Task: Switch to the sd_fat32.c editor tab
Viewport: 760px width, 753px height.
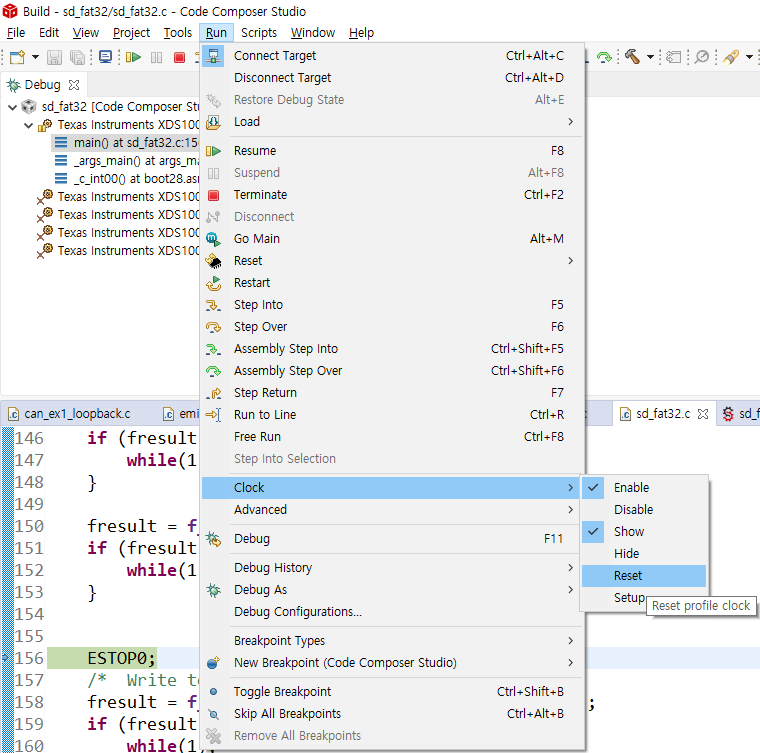Action: (x=662, y=414)
